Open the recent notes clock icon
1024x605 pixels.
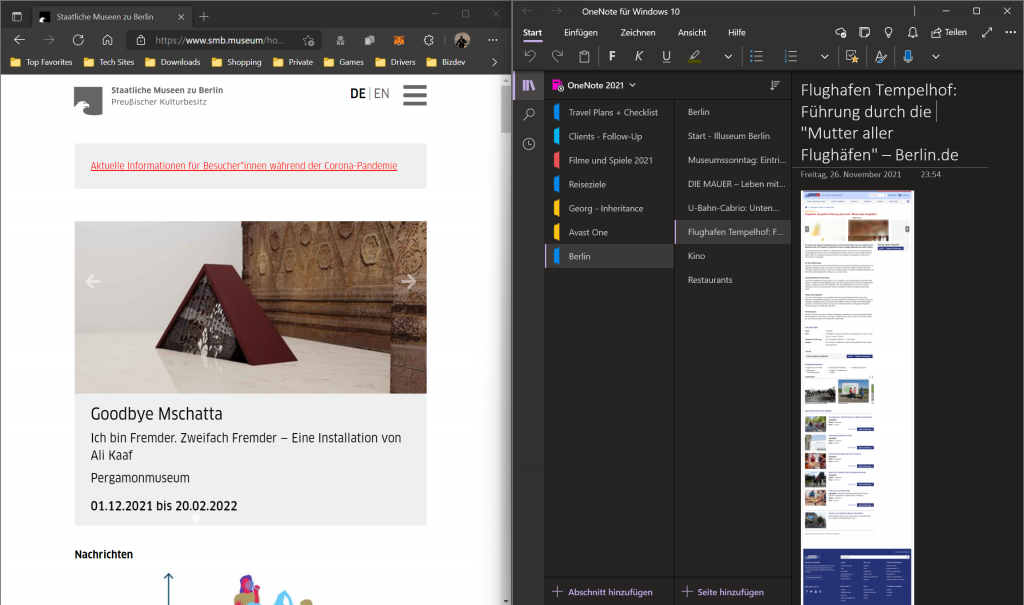(x=529, y=144)
